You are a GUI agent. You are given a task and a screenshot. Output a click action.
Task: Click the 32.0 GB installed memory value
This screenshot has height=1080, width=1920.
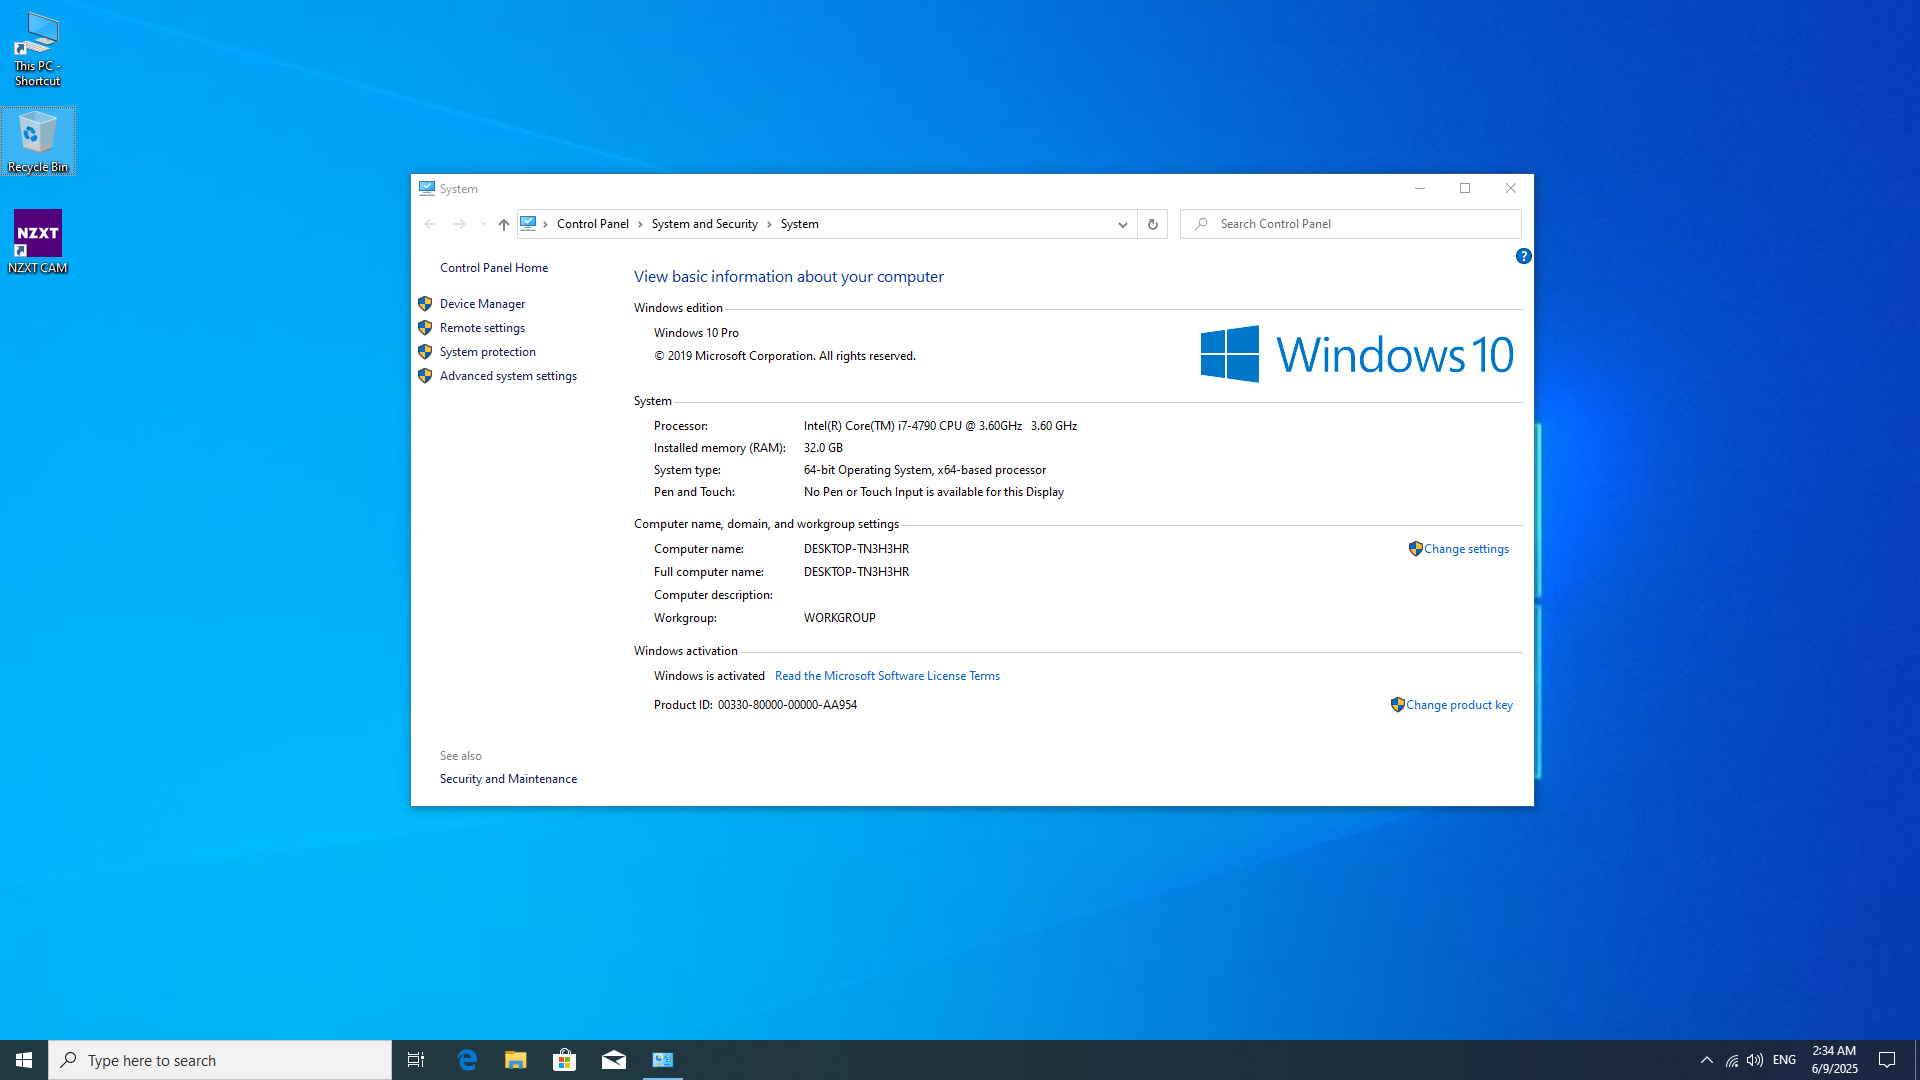(x=823, y=448)
